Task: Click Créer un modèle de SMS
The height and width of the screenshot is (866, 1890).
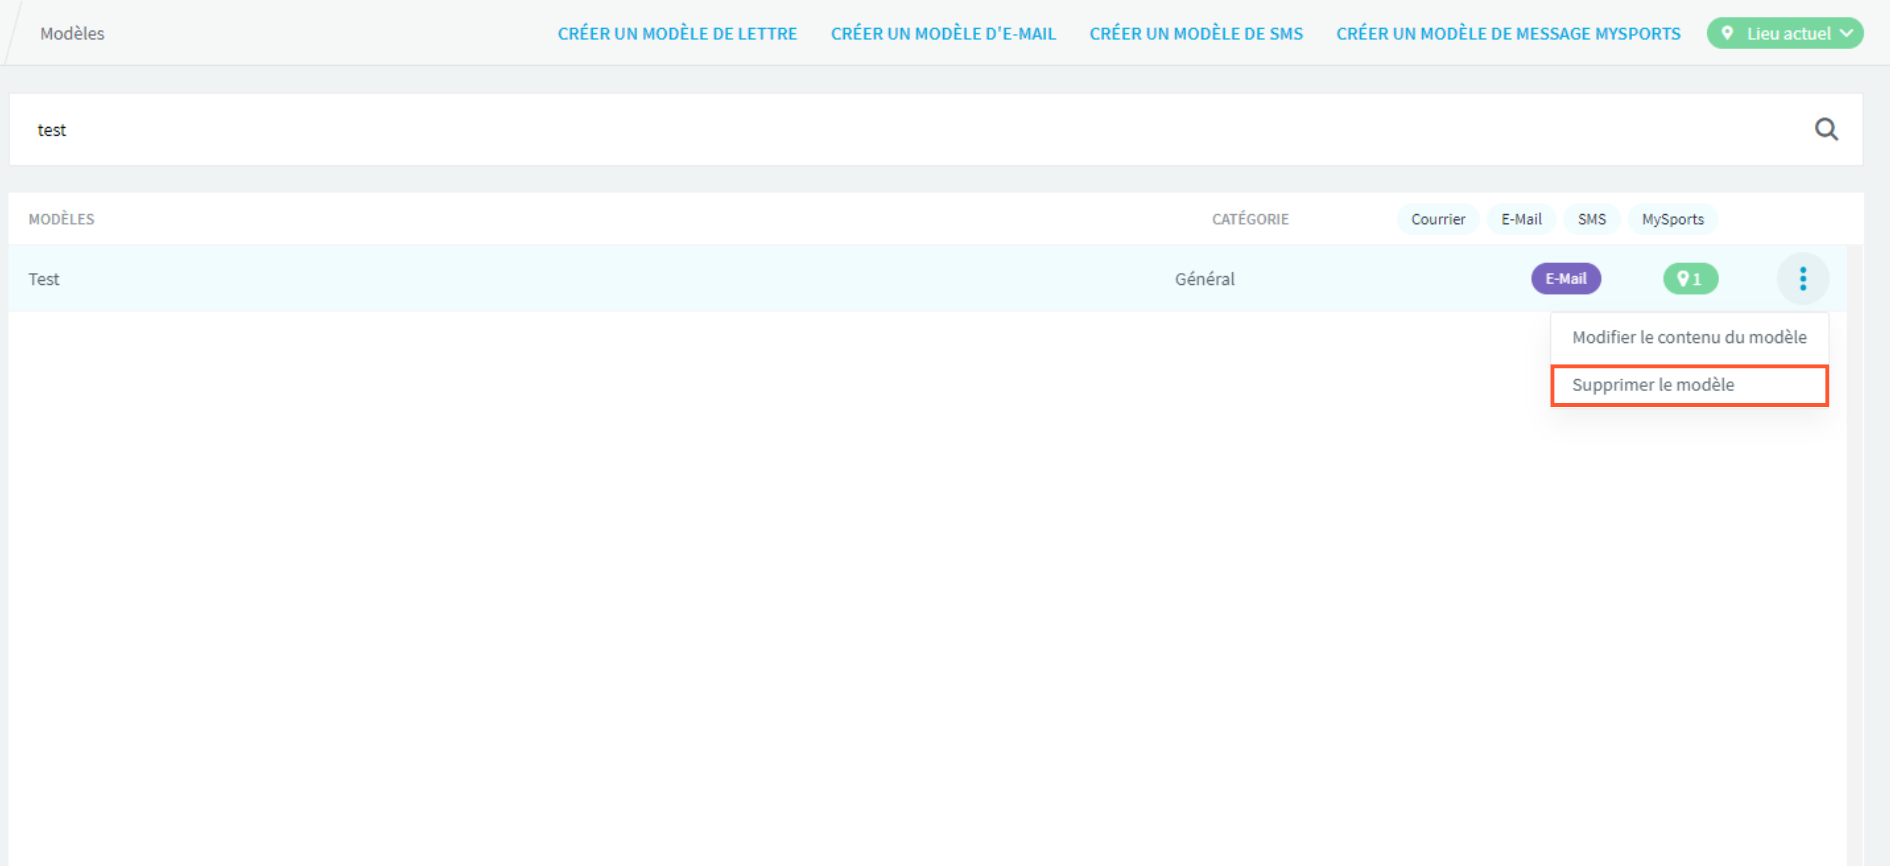Action: pyautogui.click(x=1196, y=33)
